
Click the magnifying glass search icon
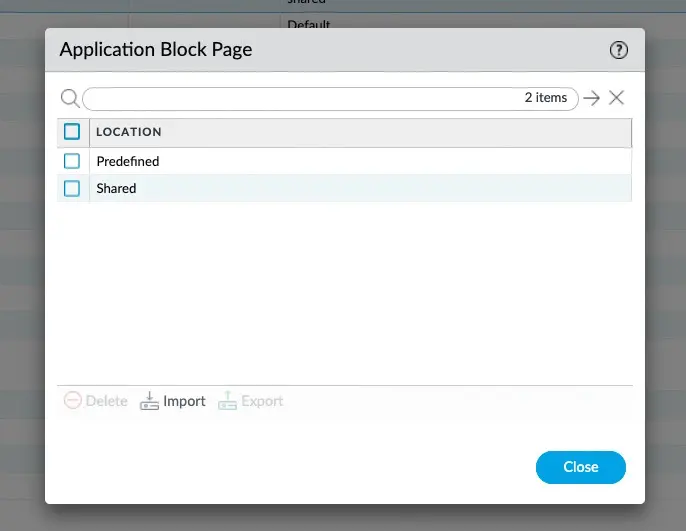coord(70,98)
